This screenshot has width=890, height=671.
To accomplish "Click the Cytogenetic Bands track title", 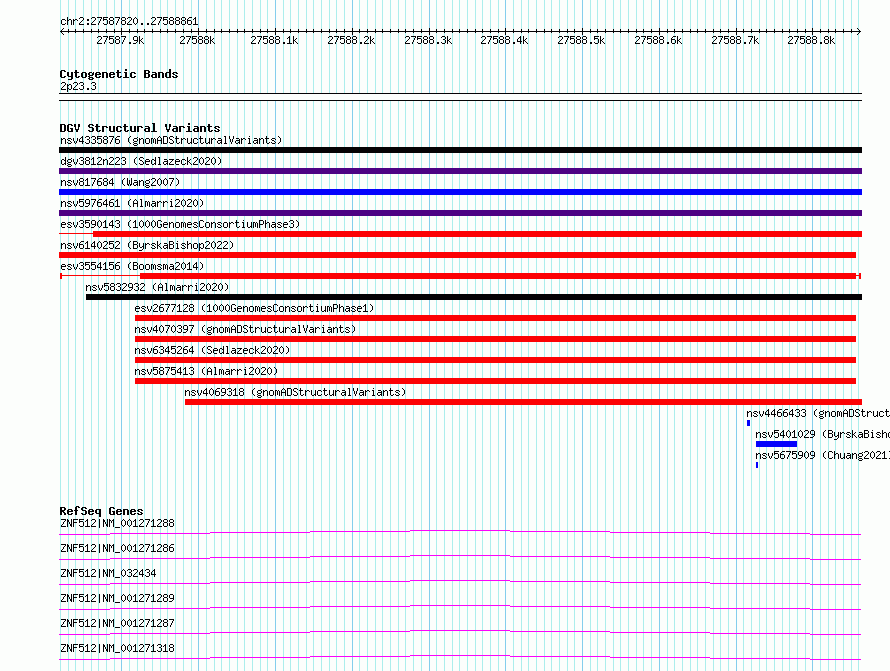I will tap(119, 74).
